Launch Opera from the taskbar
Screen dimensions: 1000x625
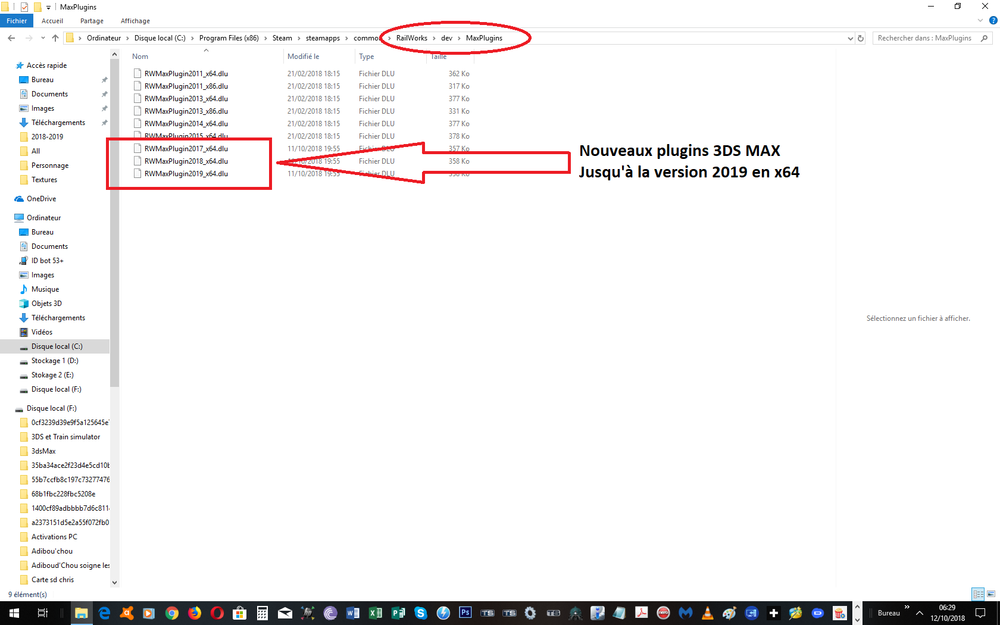(217, 614)
